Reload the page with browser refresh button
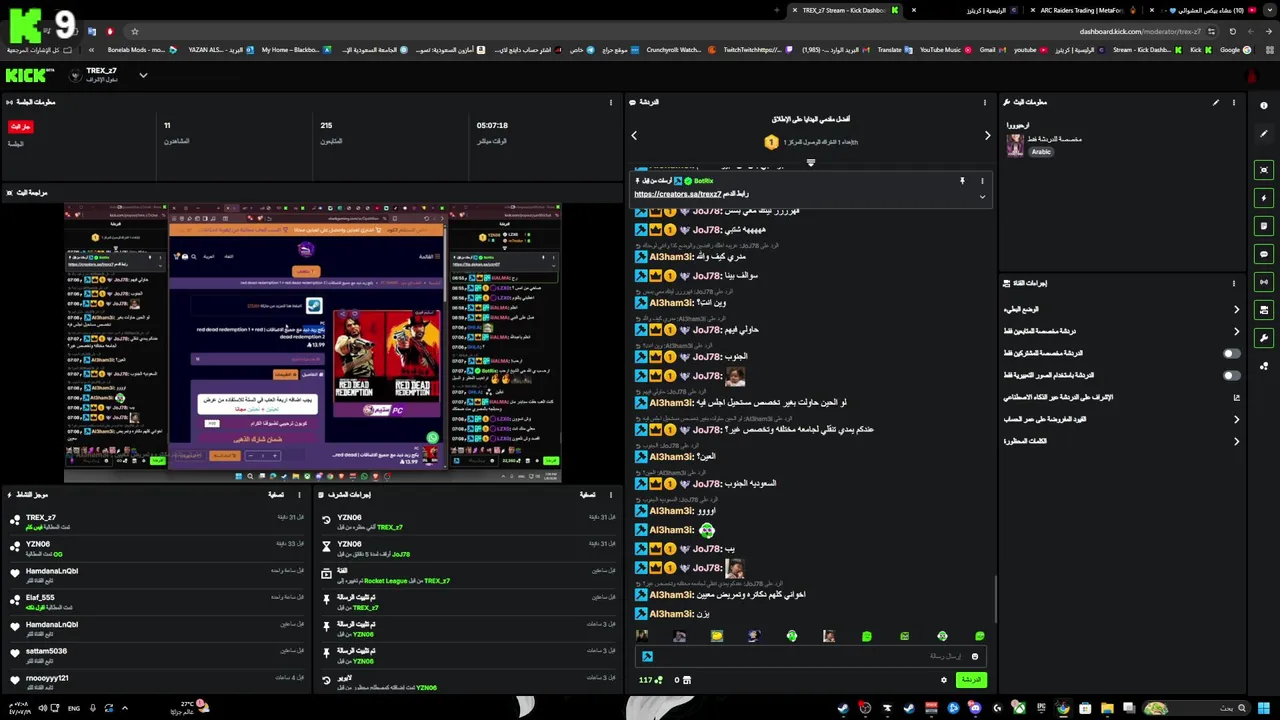Image resolution: width=1280 pixels, height=720 pixels. pyautogui.click(x=1234, y=31)
